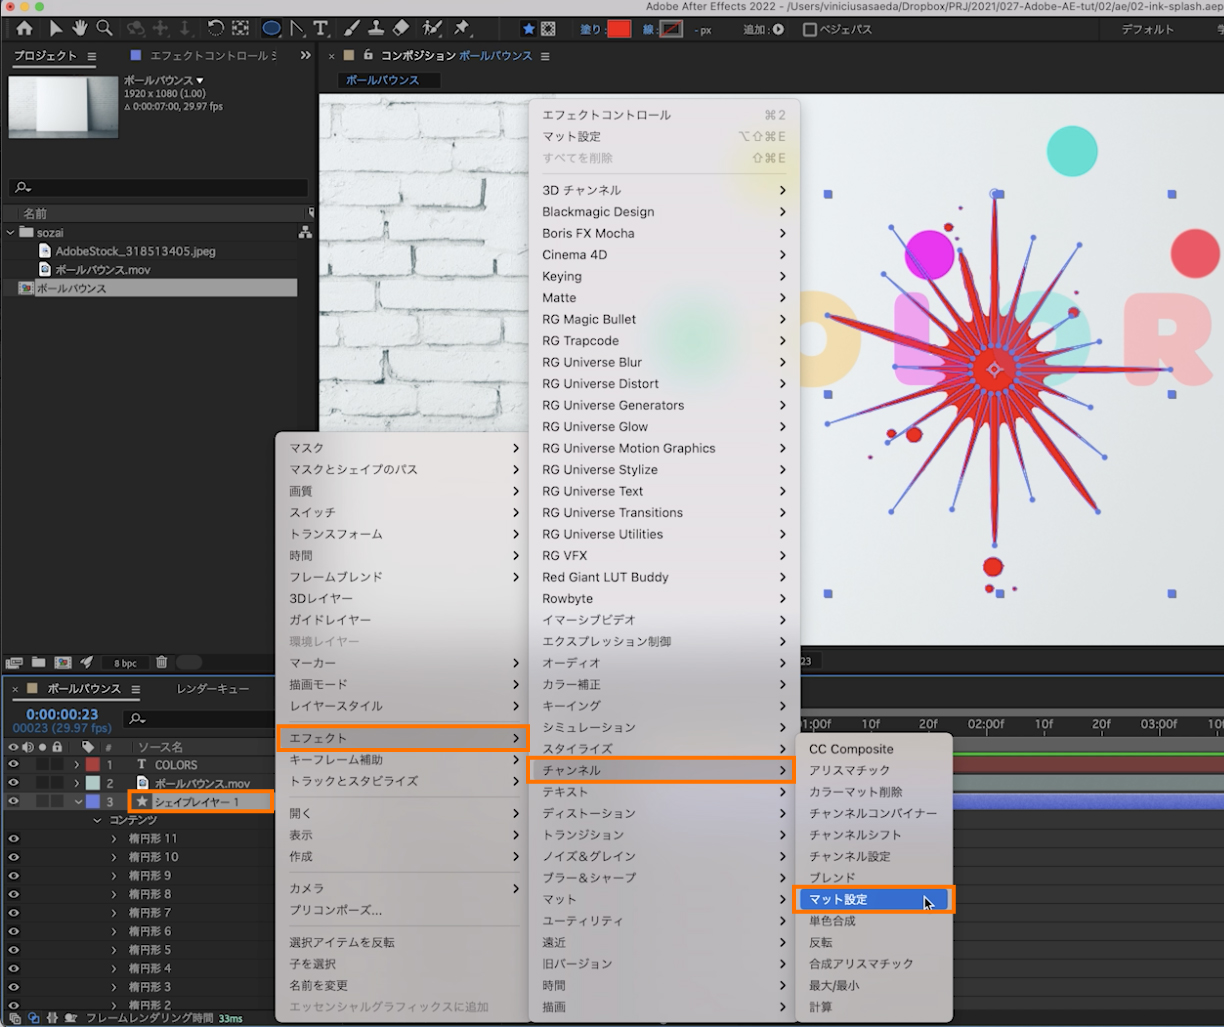Expand the COLORS layer properties

point(77,765)
